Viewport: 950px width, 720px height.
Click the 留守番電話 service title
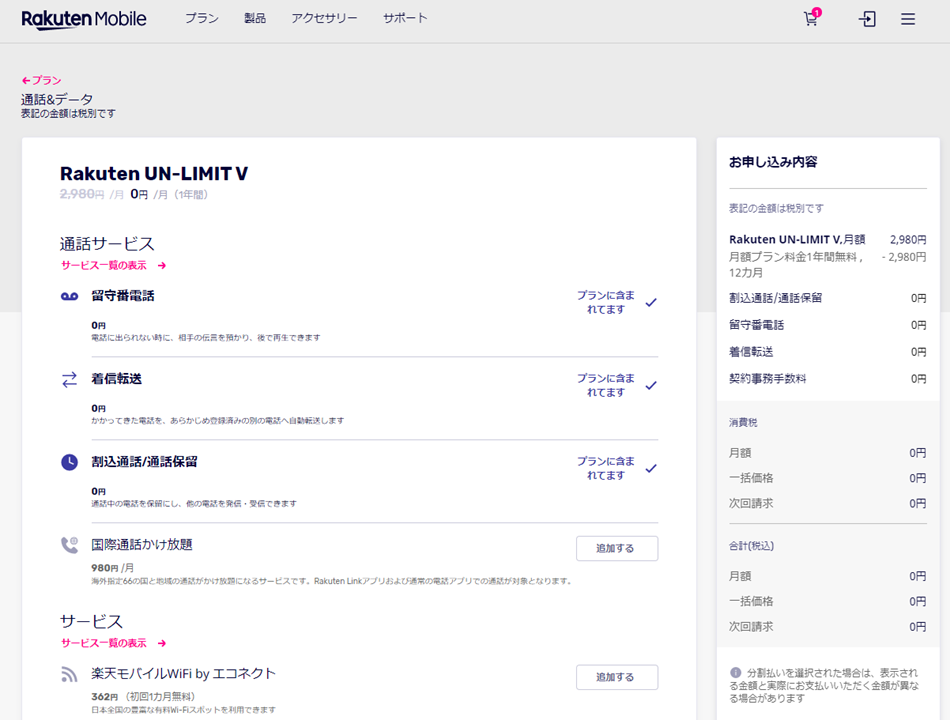[x=122, y=296]
